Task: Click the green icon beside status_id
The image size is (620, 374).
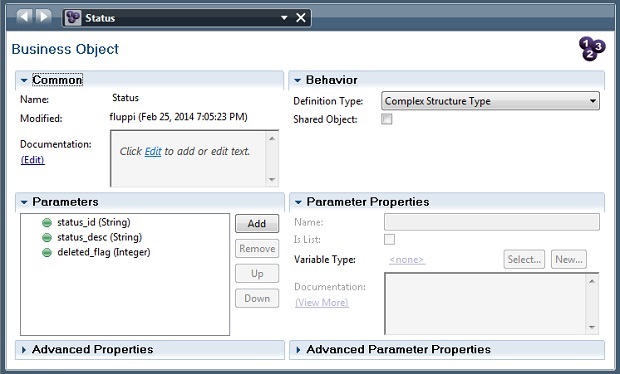Action: point(47,223)
